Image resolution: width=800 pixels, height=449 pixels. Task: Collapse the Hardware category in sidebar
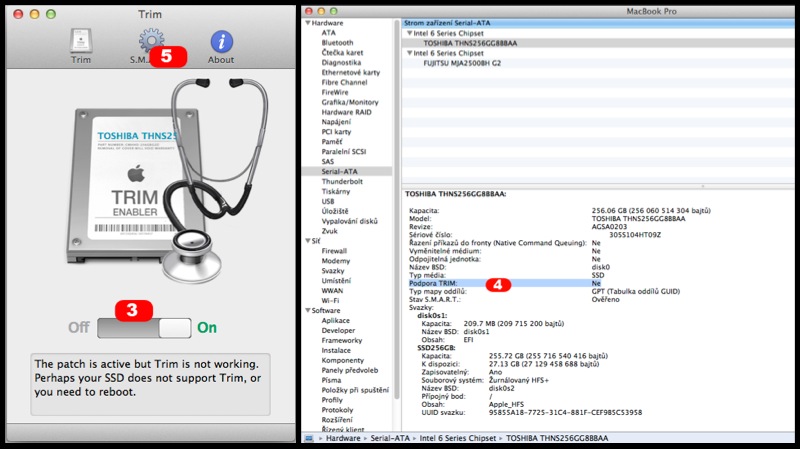point(308,21)
